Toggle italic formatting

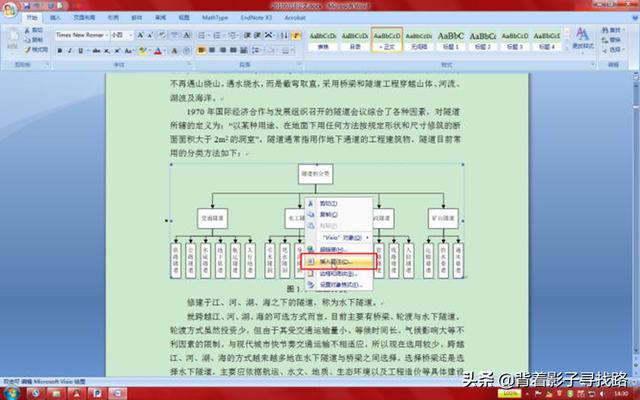pos(70,51)
